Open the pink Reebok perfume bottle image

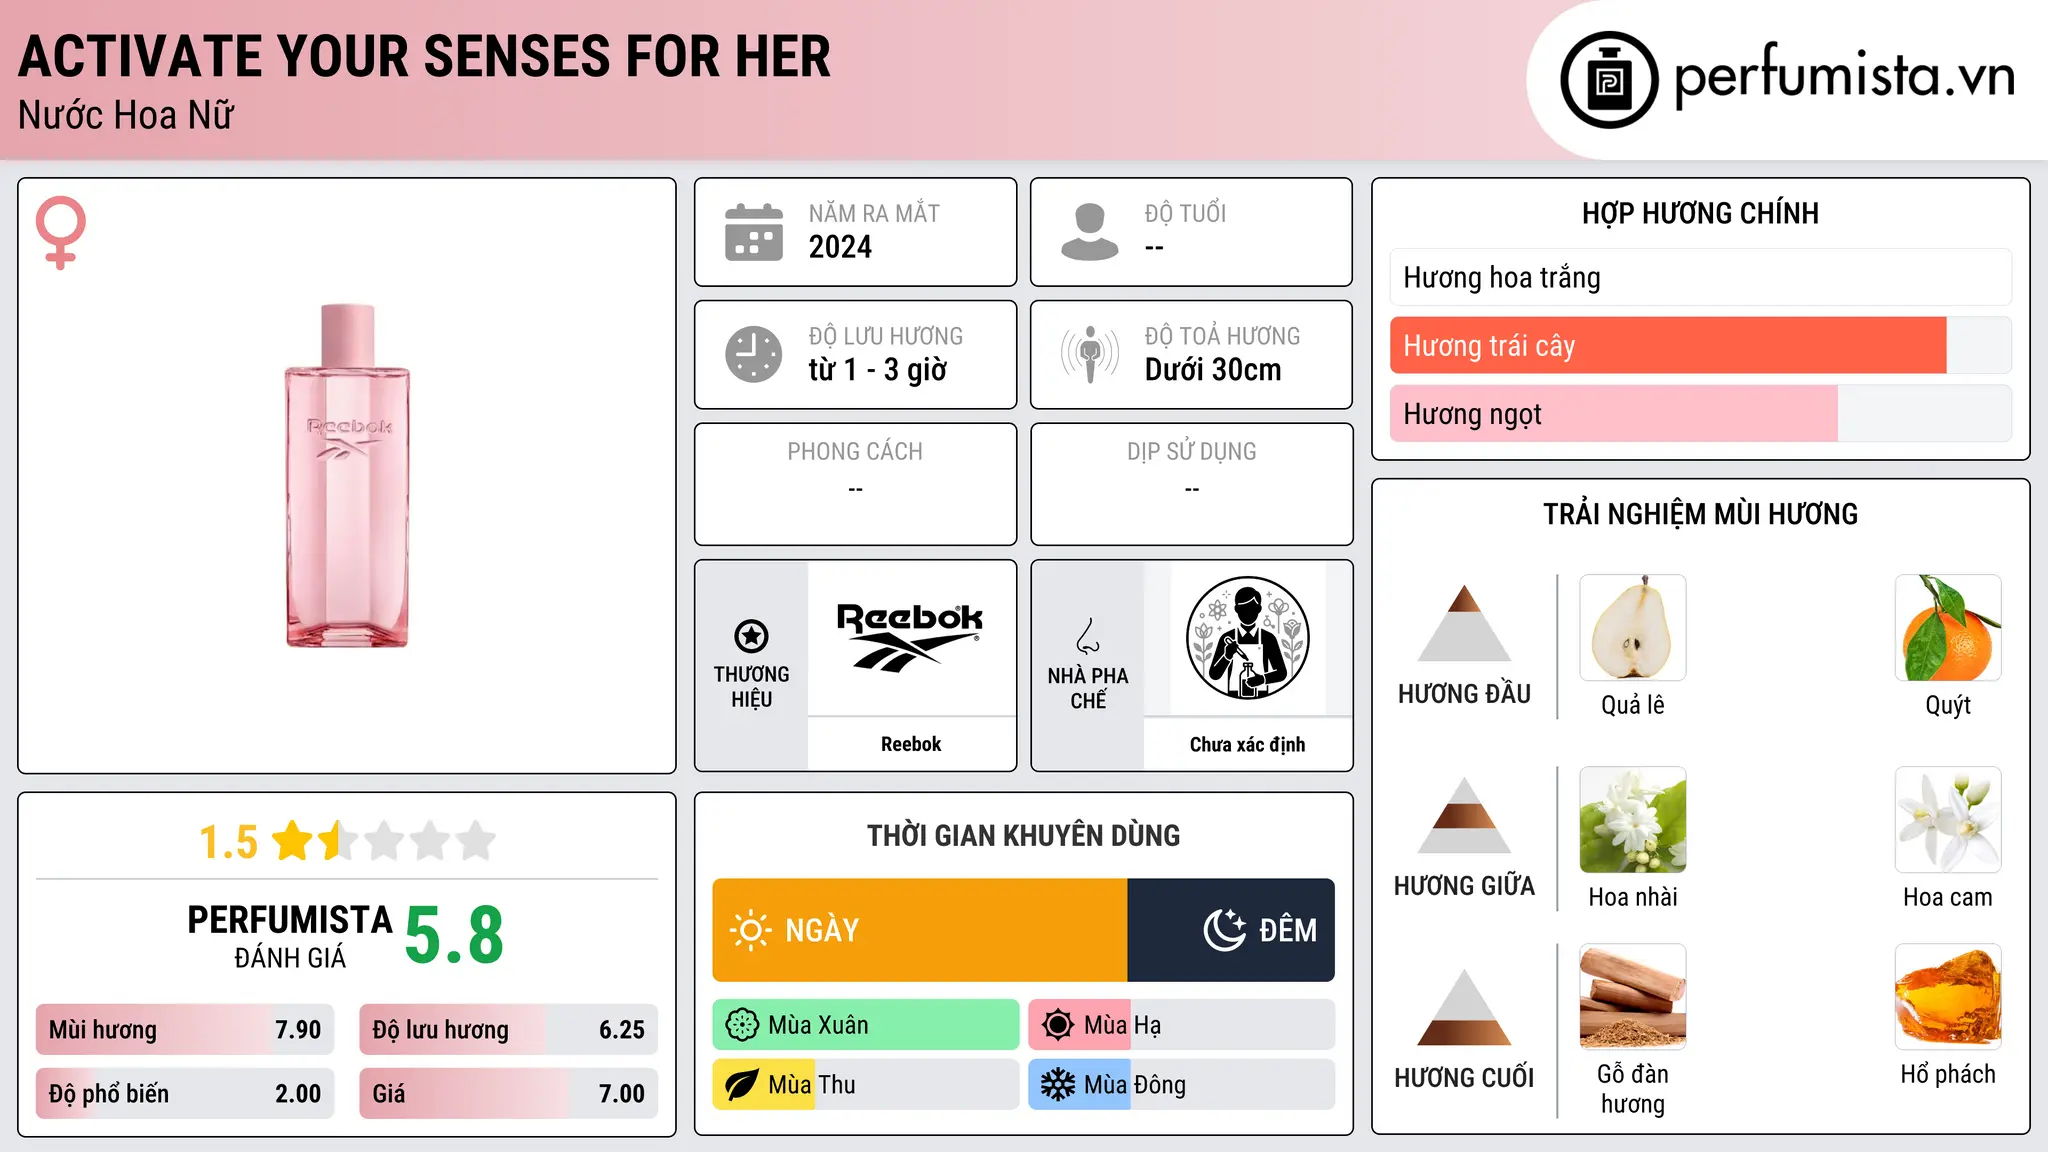[x=347, y=476]
